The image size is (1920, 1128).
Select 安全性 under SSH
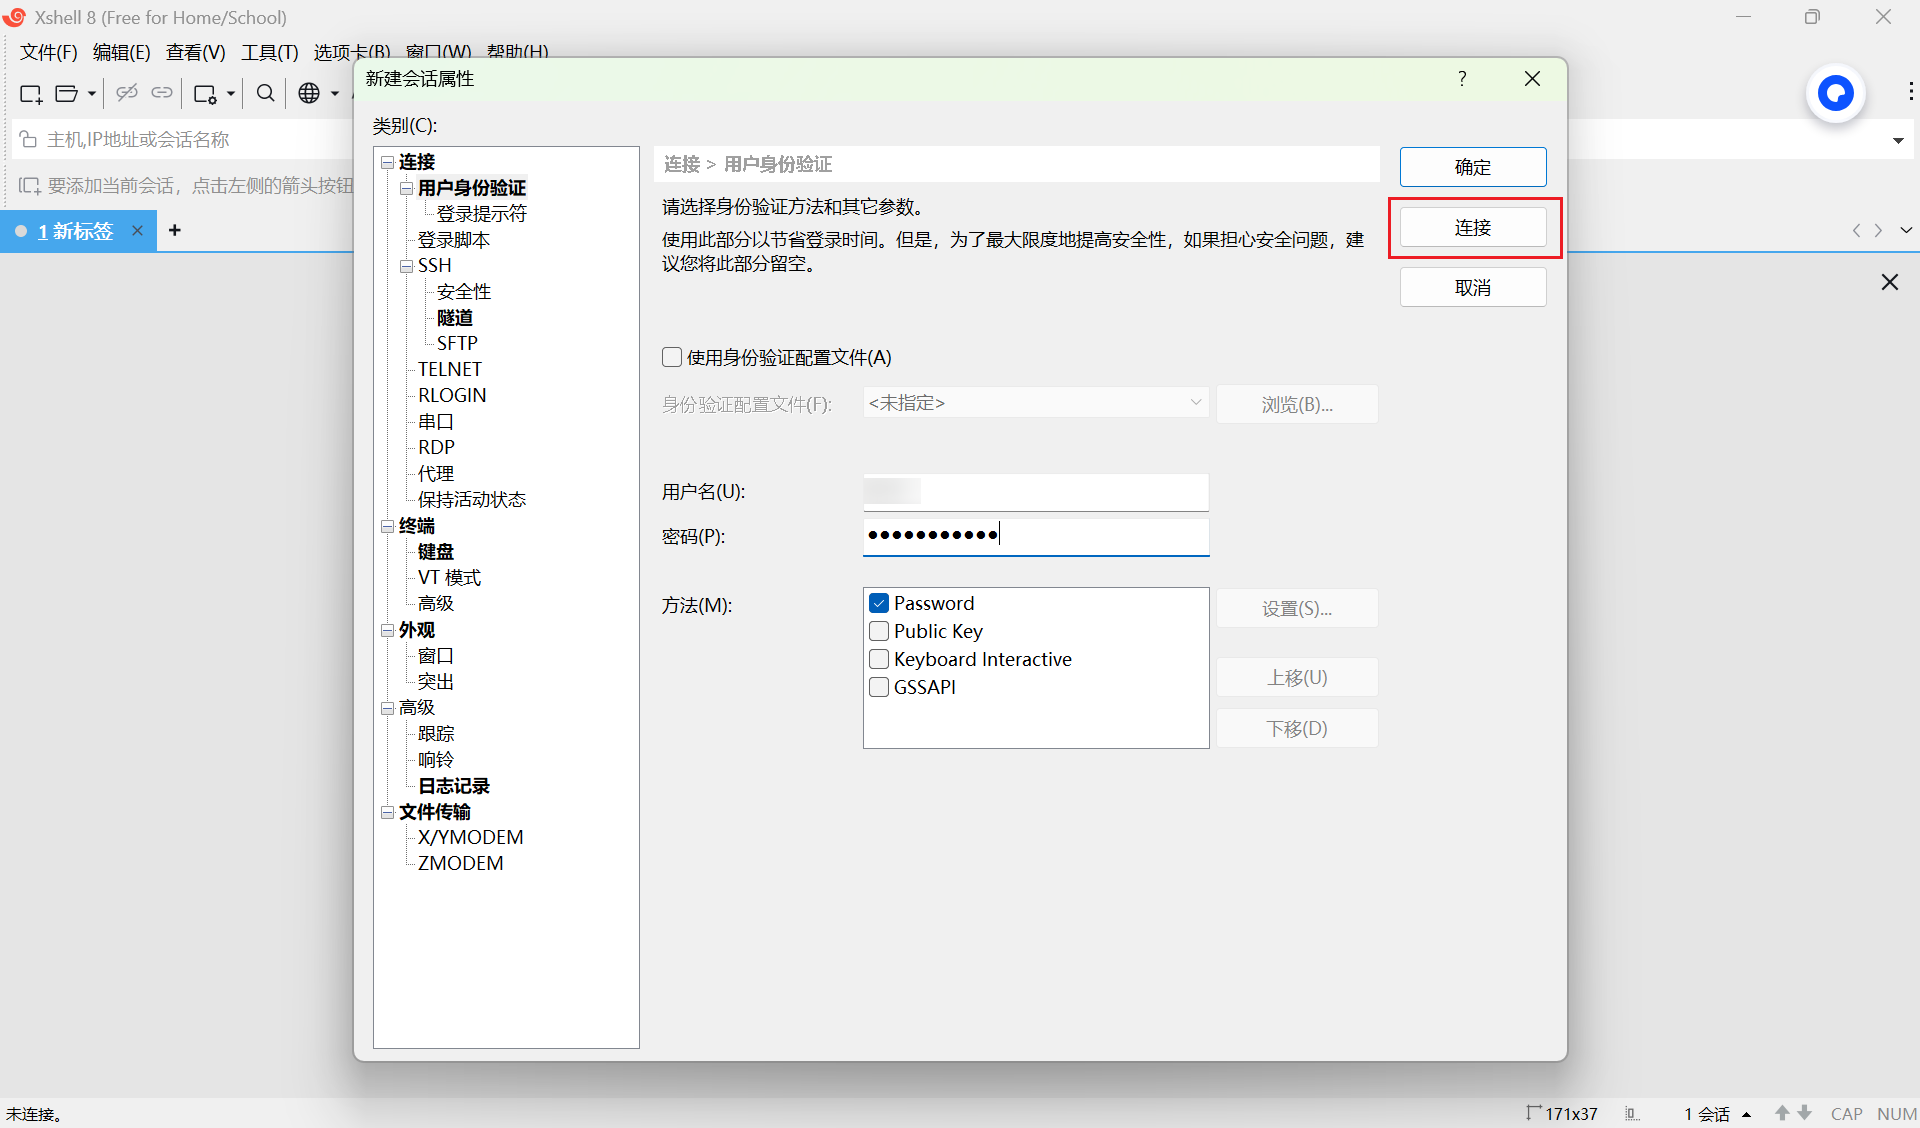tap(464, 292)
